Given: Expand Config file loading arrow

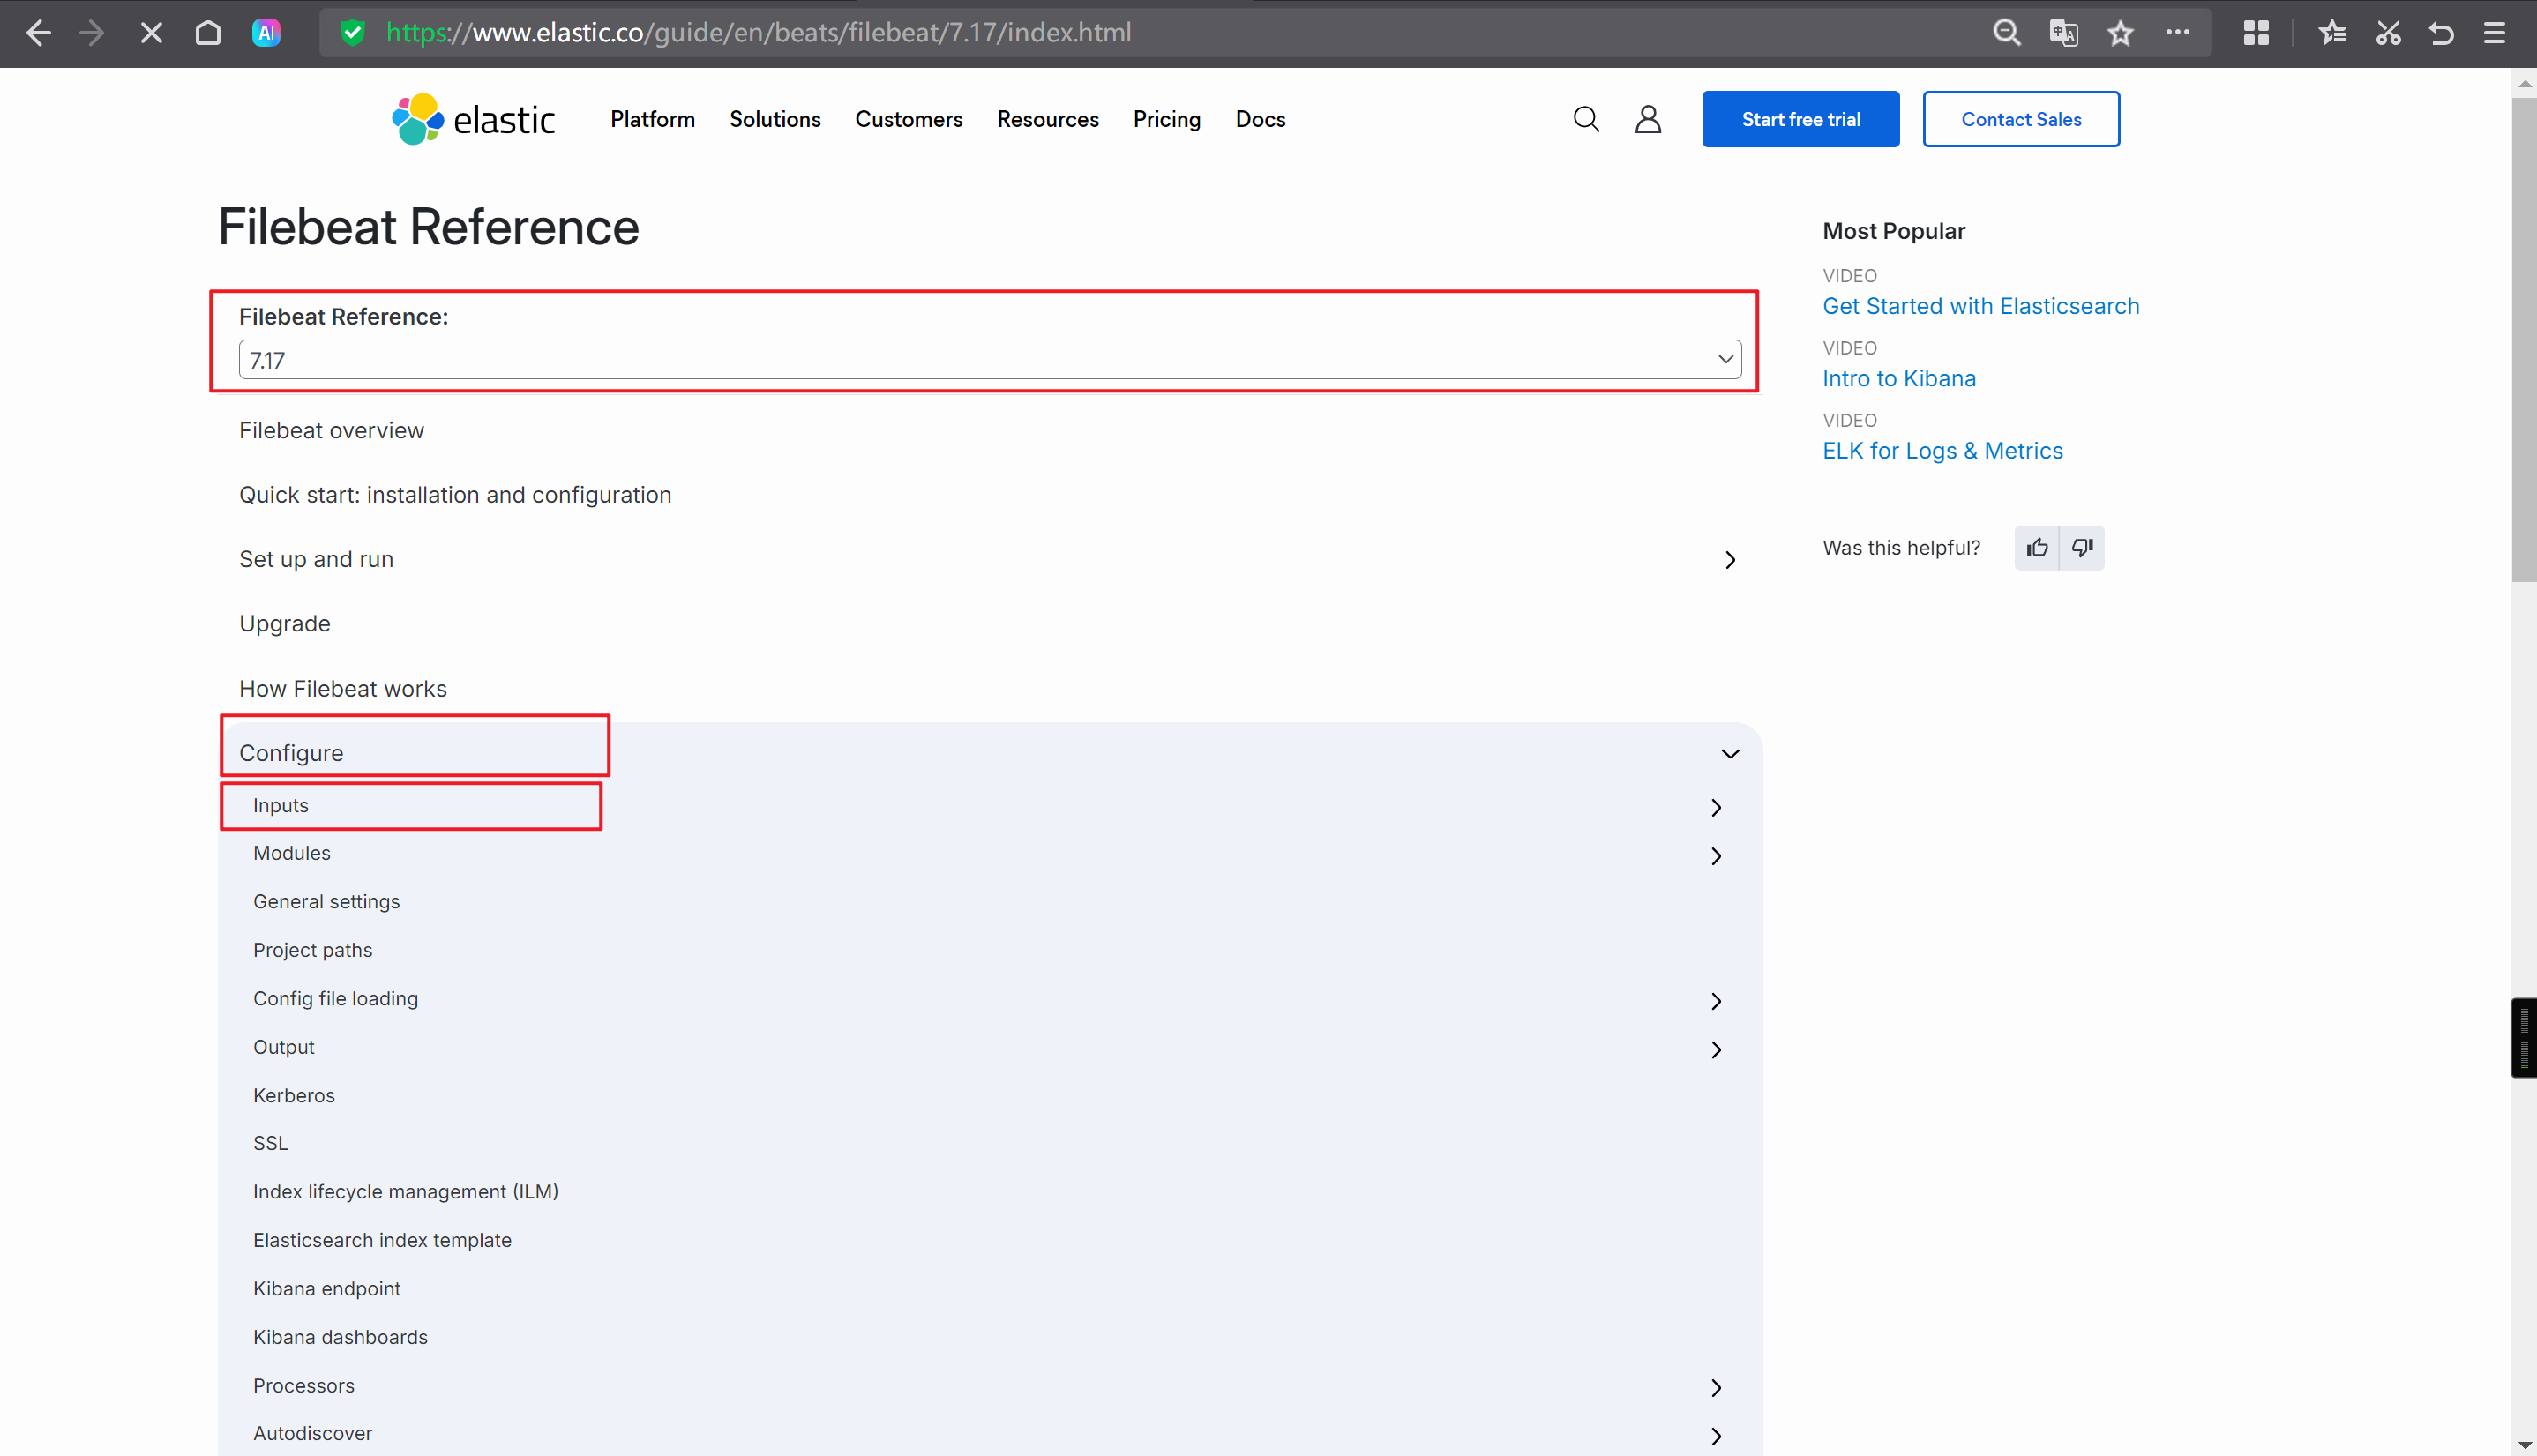Looking at the screenshot, I should click(x=1716, y=1001).
